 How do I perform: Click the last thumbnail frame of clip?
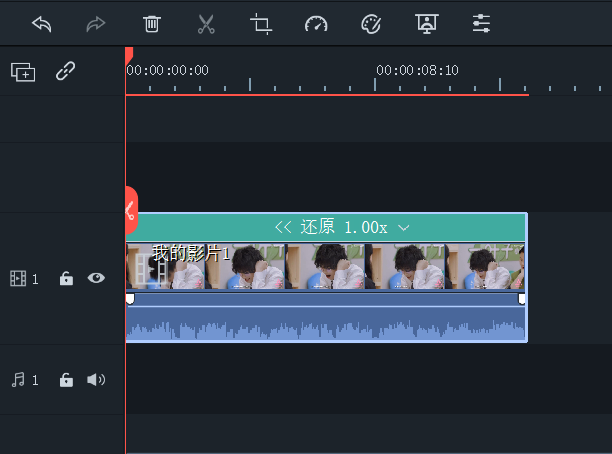click(x=485, y=267)
